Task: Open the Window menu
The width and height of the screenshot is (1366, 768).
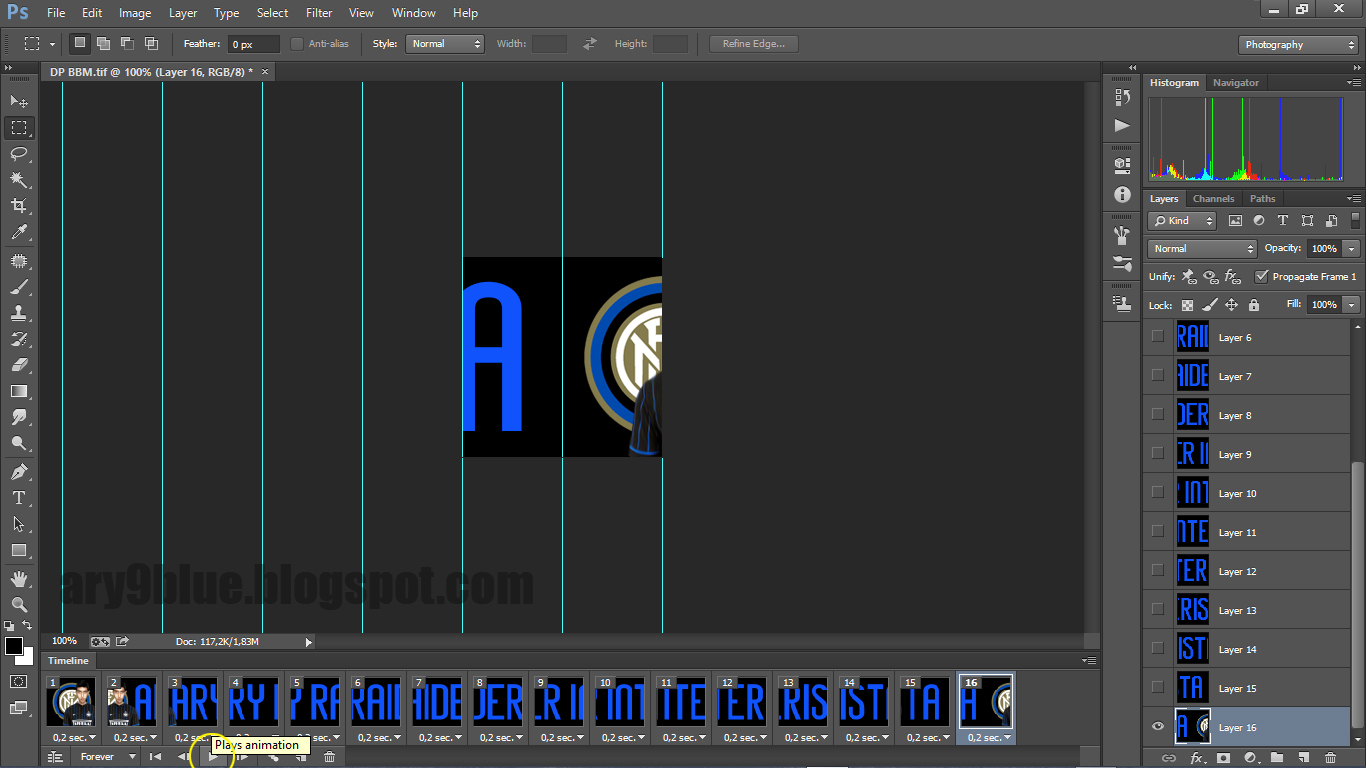Action: coord(413,13)
